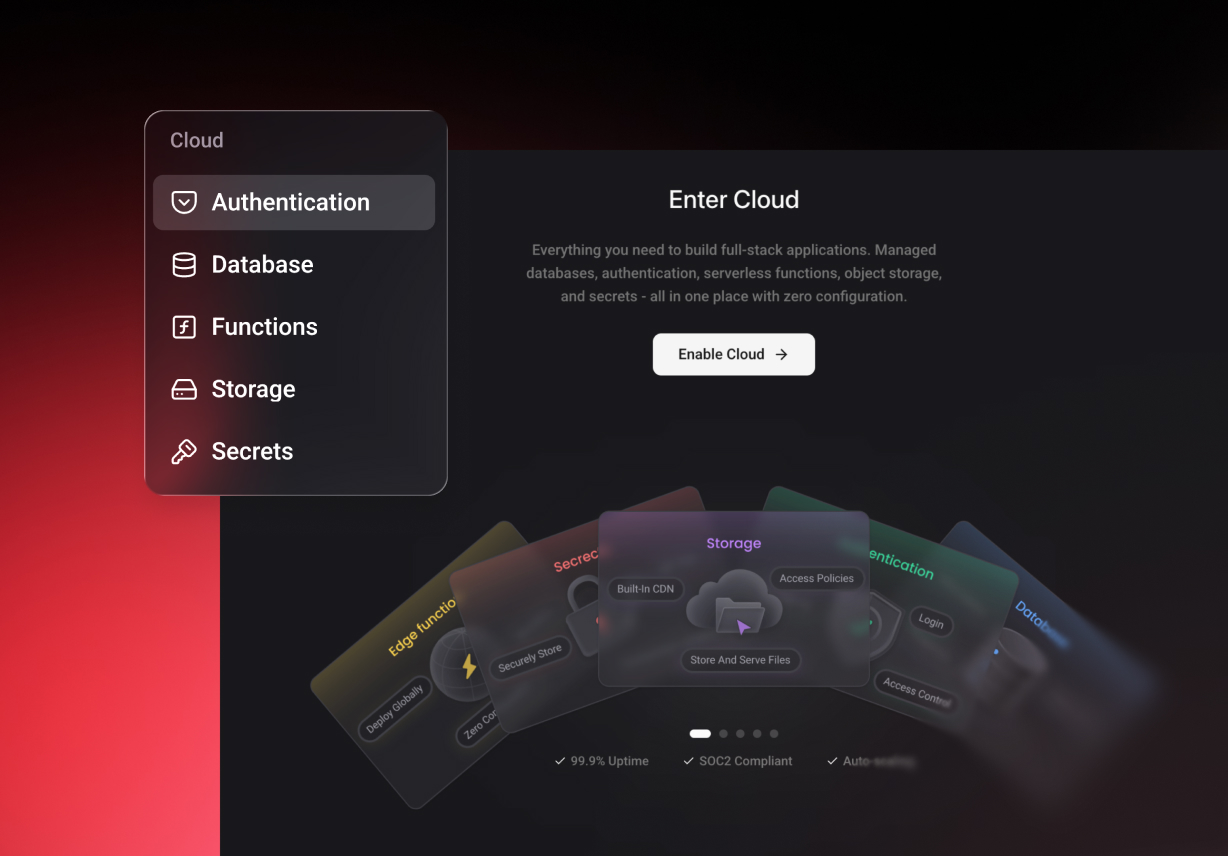Screen dimensions: 1228x856
Task: Click the Storage drive icon
Action: pyautogui.click(x=184, y=389)
